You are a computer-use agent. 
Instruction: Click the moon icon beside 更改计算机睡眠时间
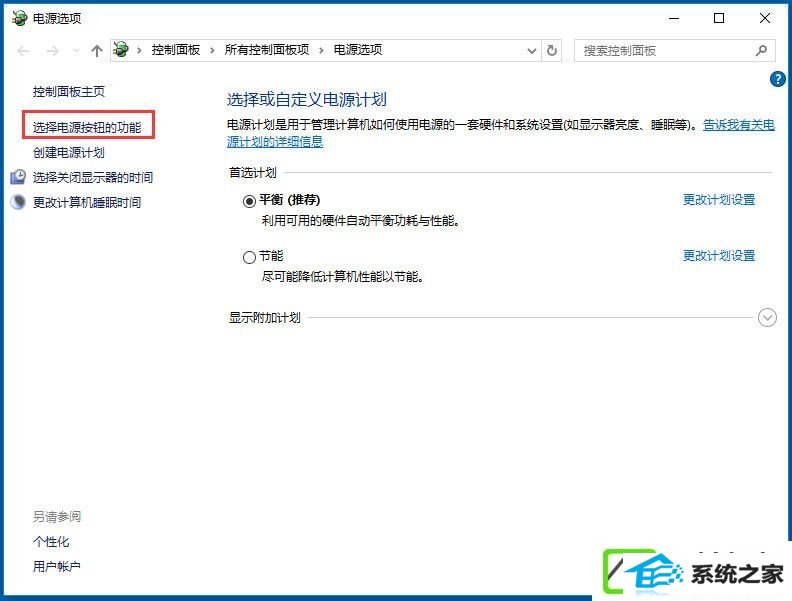[x=18, y=202]
